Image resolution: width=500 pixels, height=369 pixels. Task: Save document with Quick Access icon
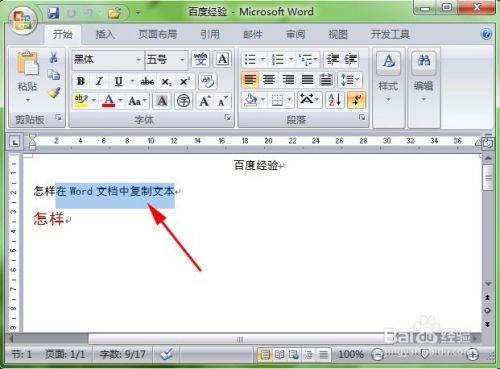tap(53, 13)
